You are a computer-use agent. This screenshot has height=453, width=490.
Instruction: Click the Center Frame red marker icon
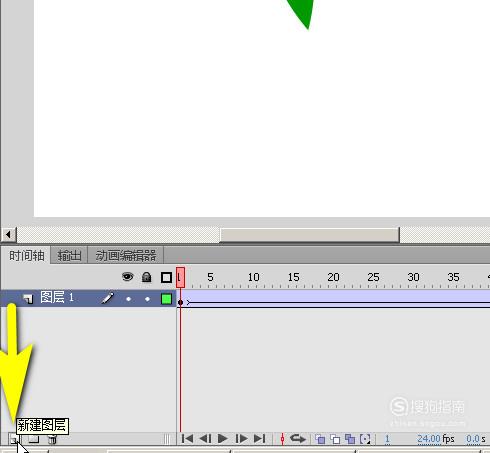[282, 439]
